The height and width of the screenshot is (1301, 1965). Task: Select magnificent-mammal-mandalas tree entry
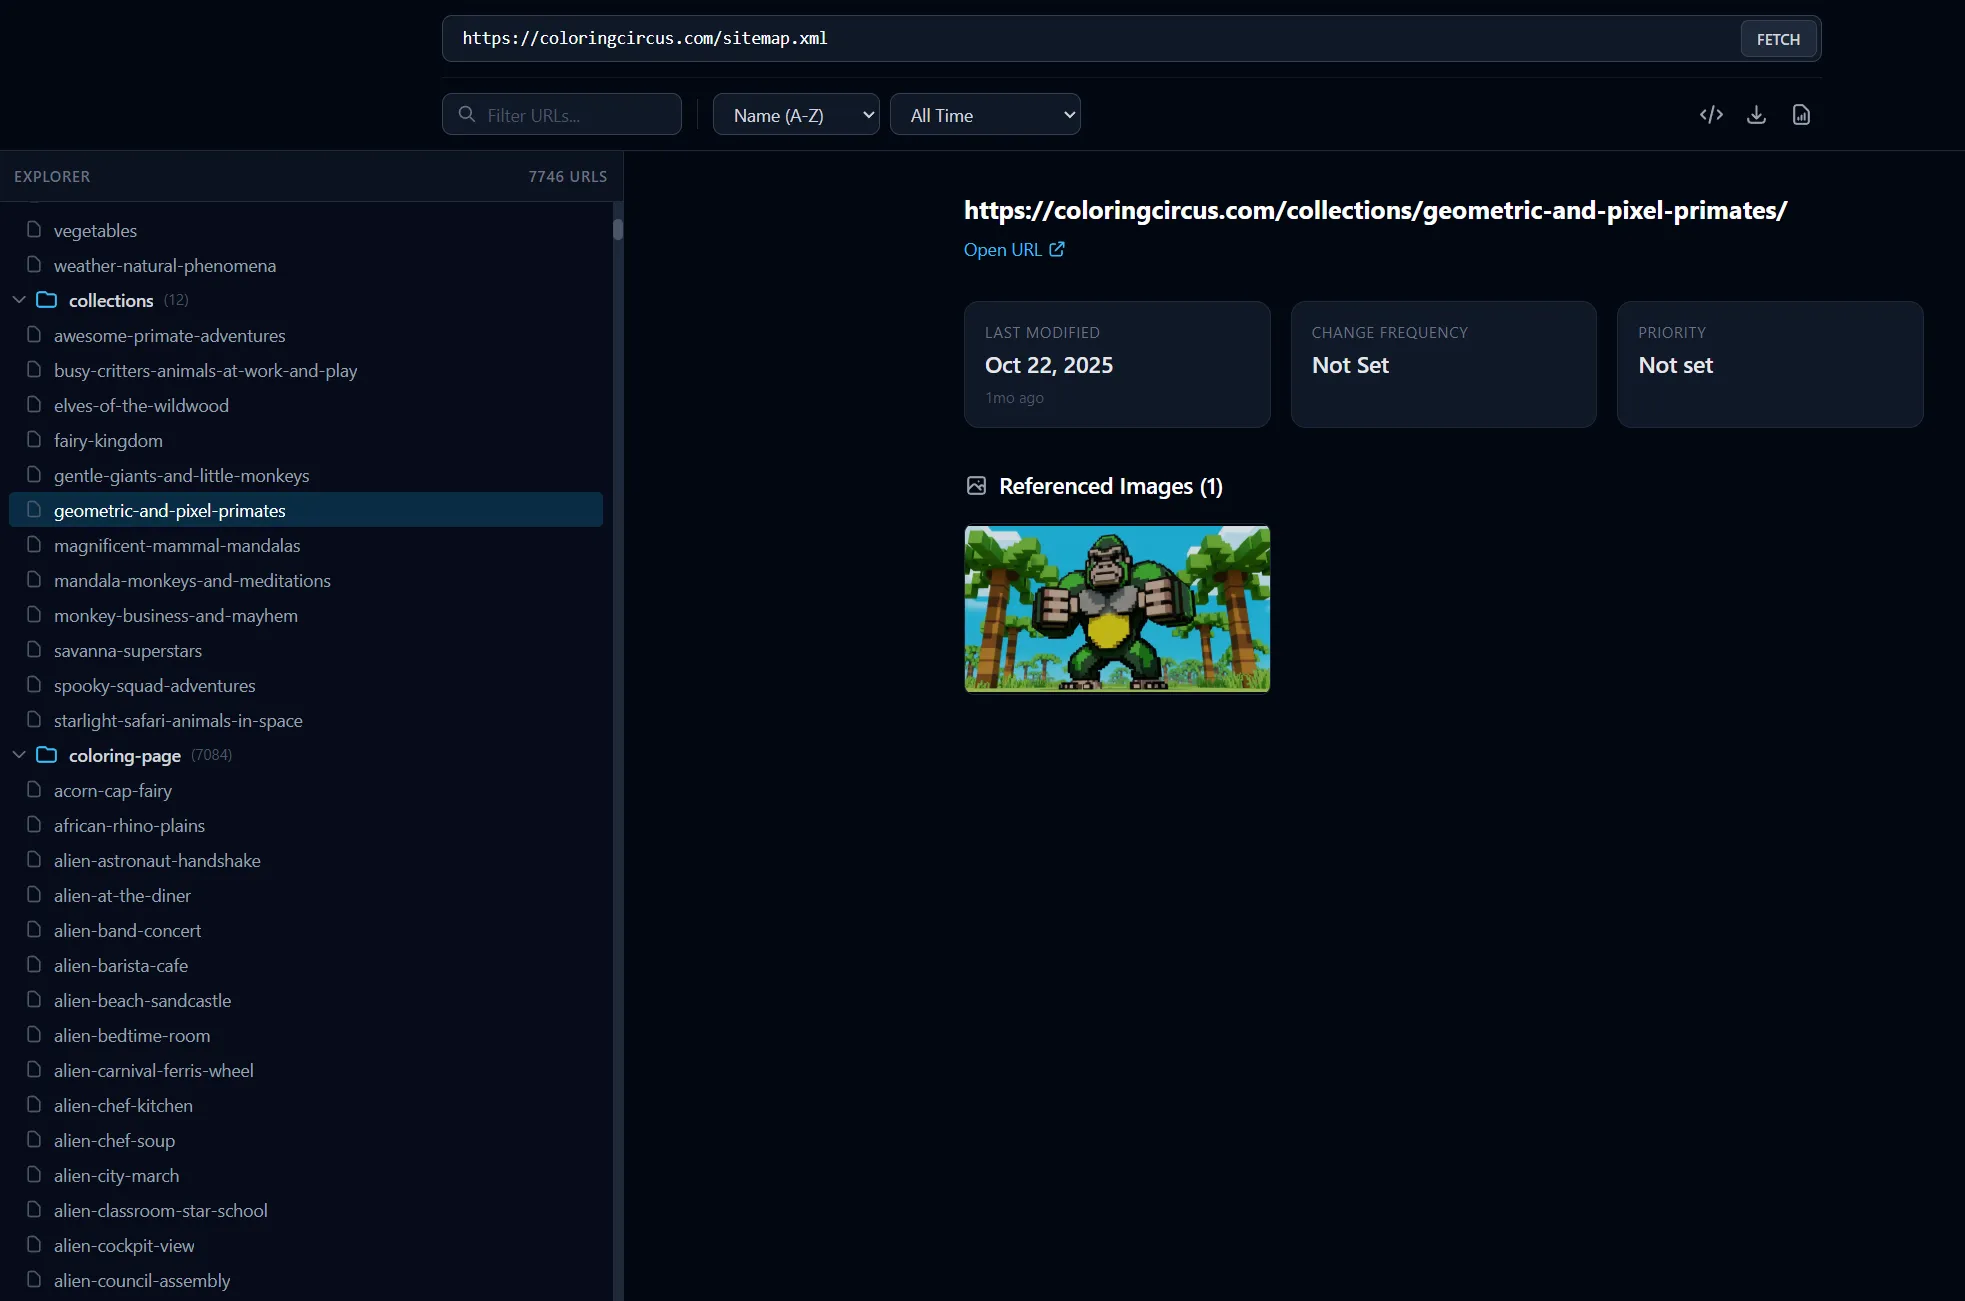point(177,546)
